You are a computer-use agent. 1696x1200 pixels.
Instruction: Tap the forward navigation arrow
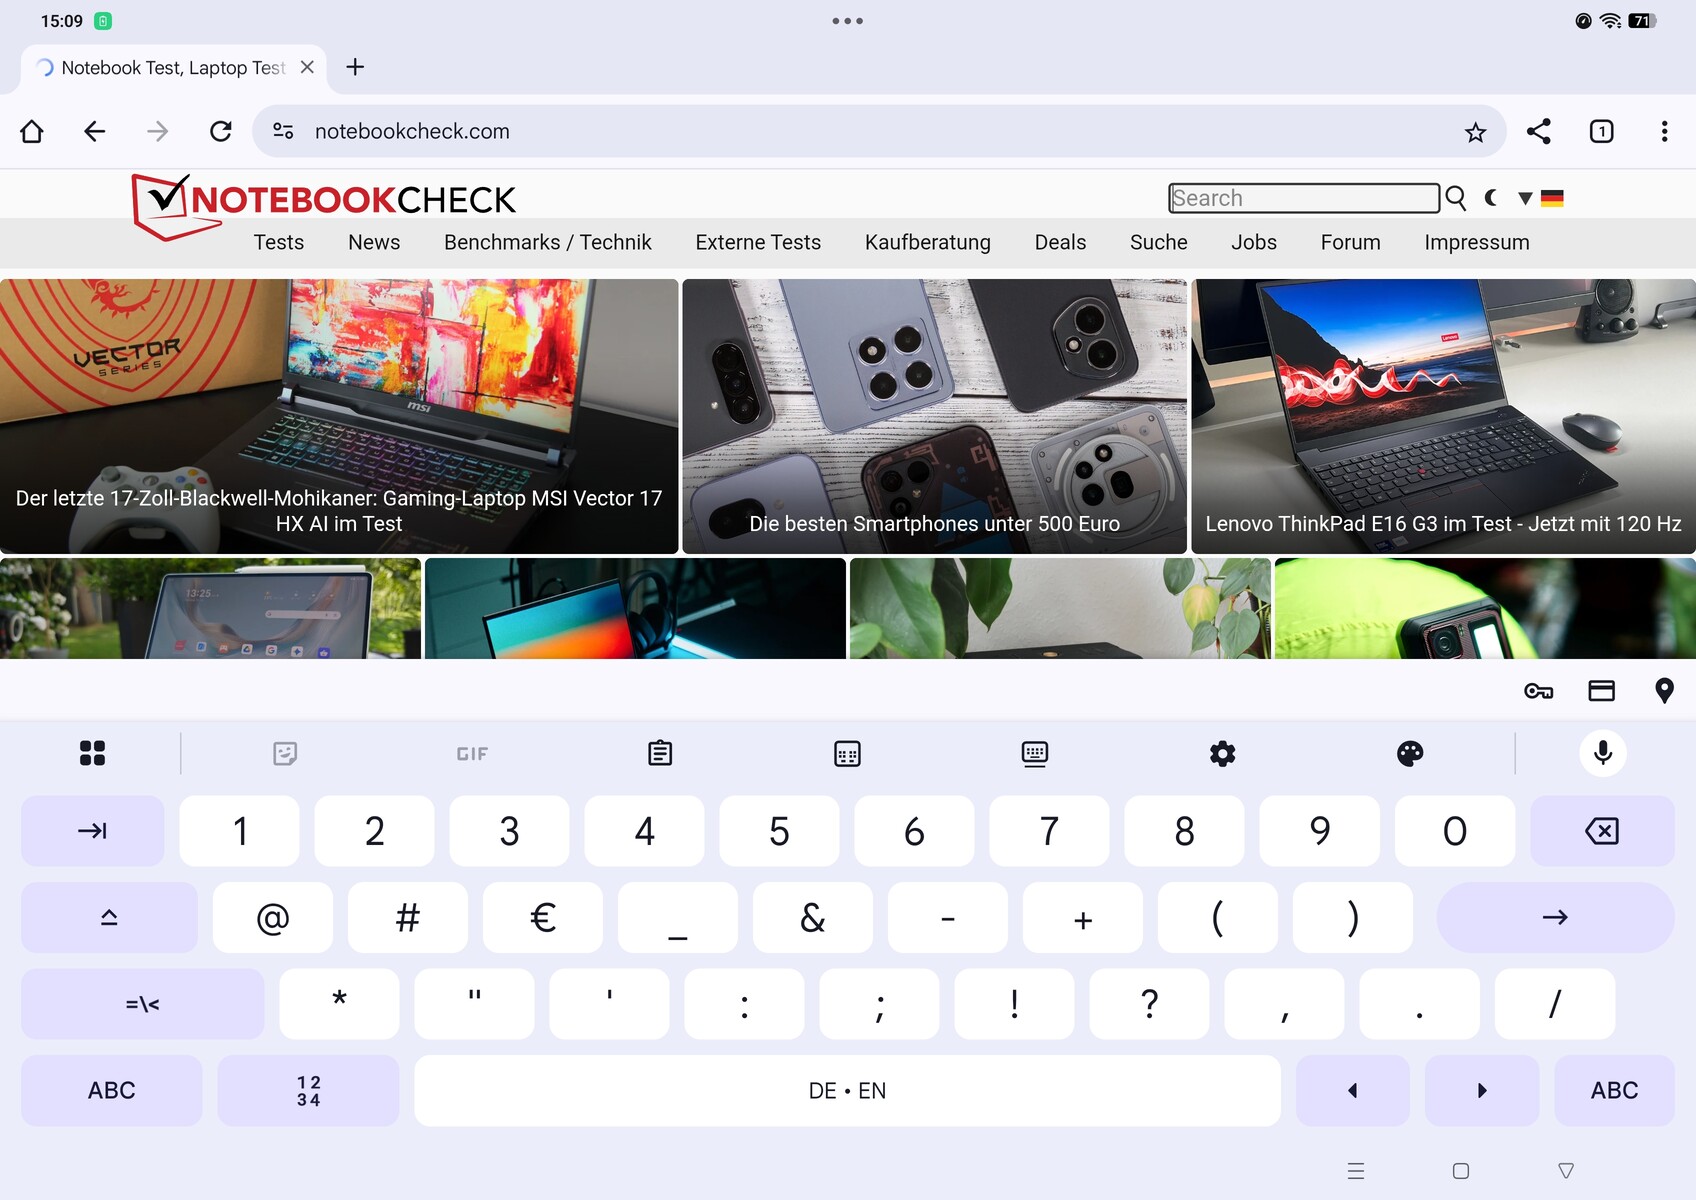158,131
